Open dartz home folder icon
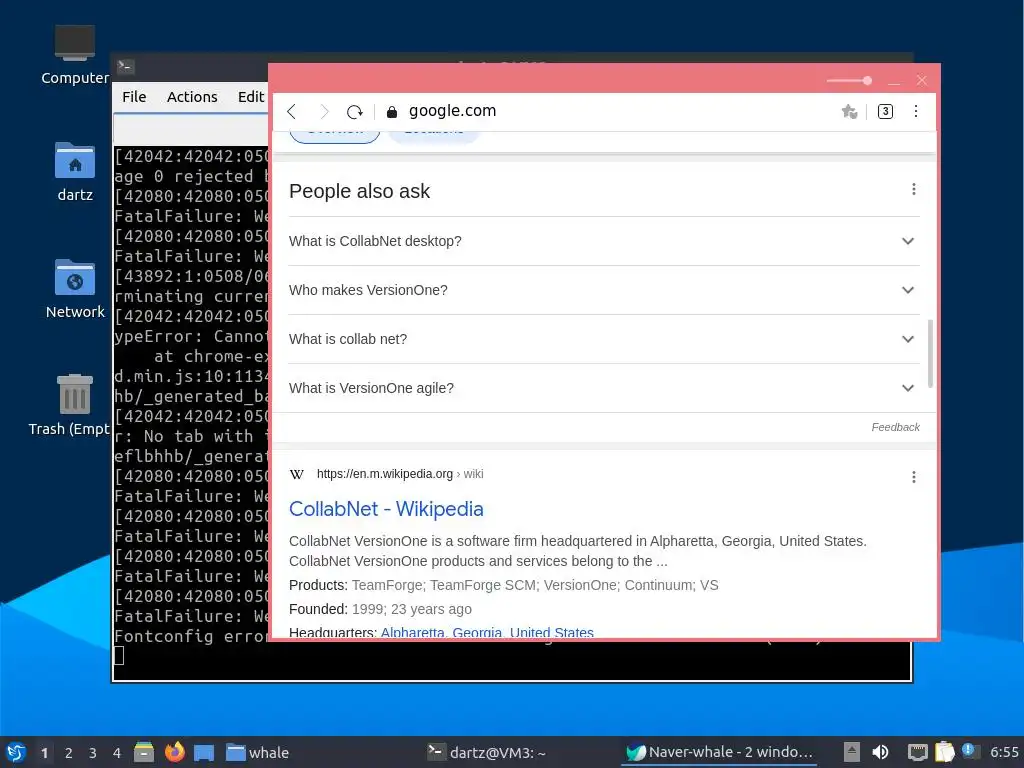 point(74,172)
